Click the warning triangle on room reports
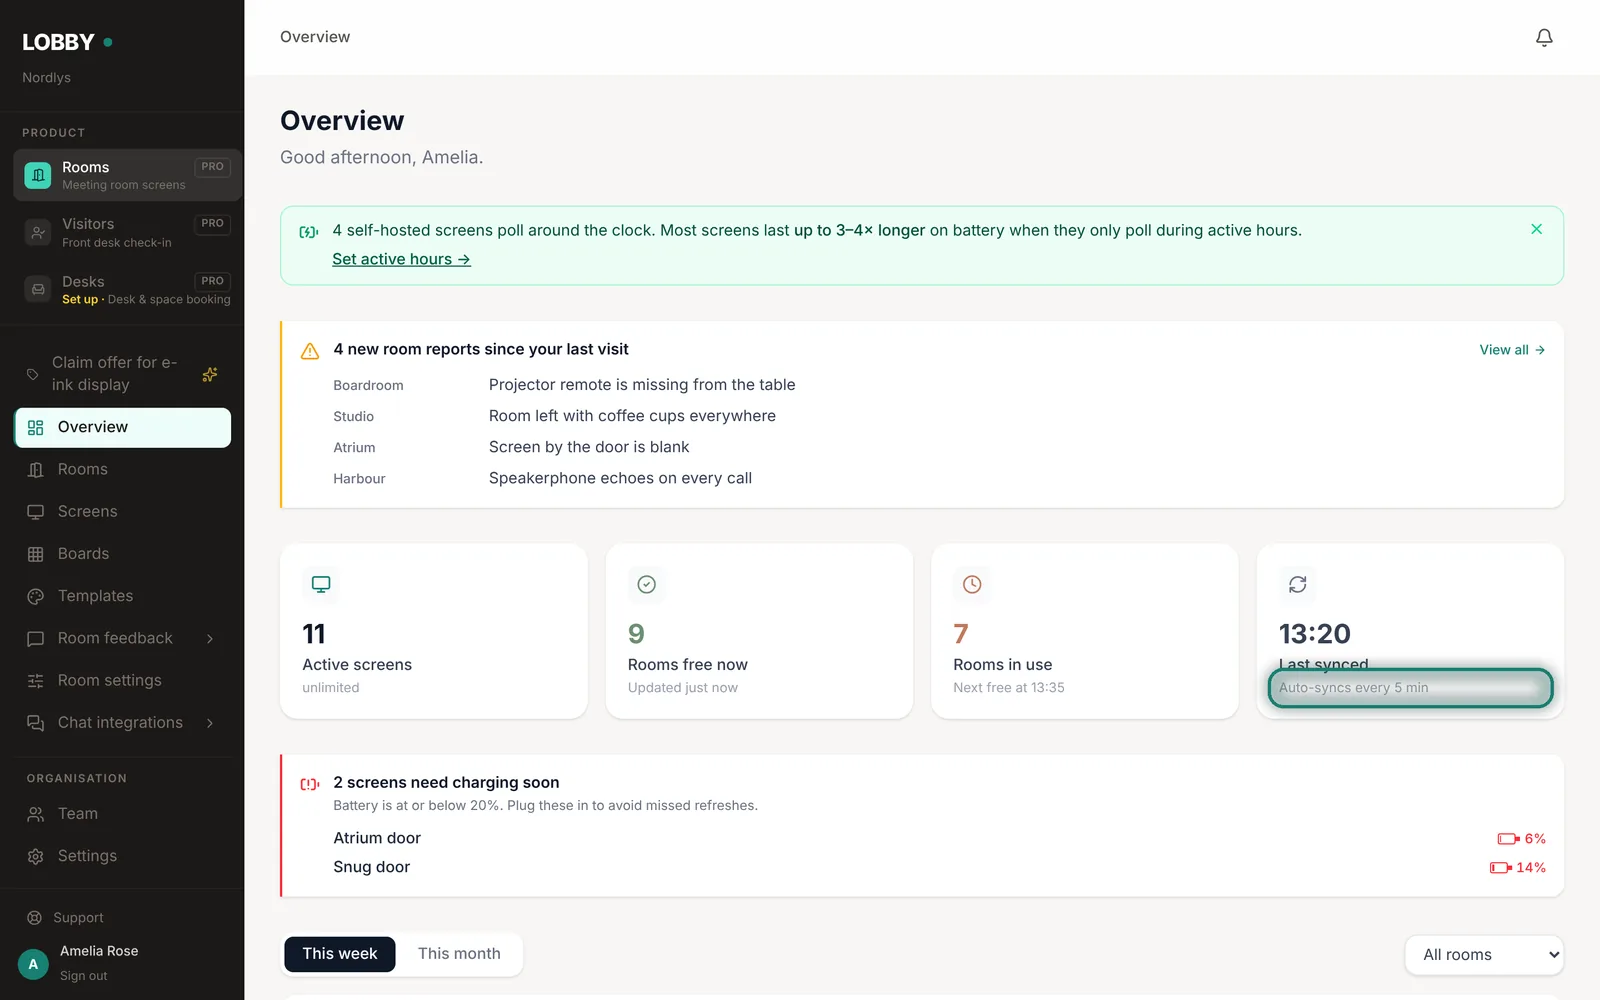The image size is (1600, 1000). 310,351
